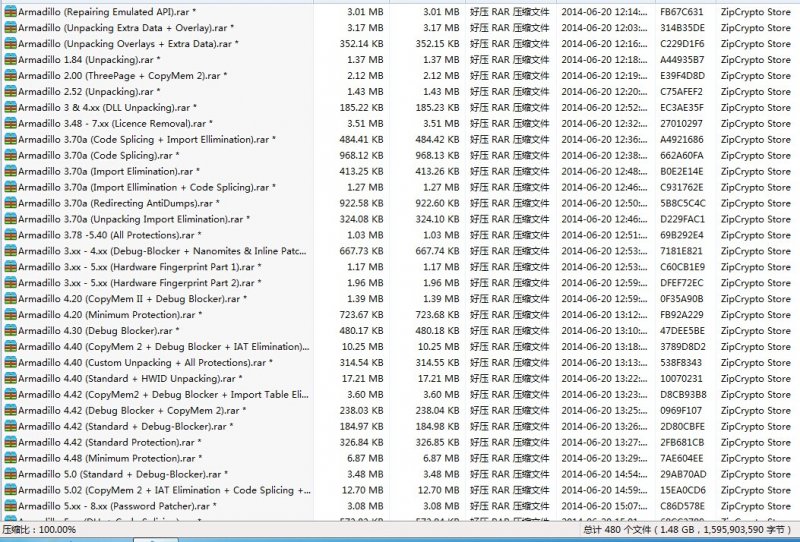This screenshot has width=800, height=542.
Task: Select the icon for Armadillo 4.40 (Standard + HWID Unpacking).rar
Action: coord(10,378)
